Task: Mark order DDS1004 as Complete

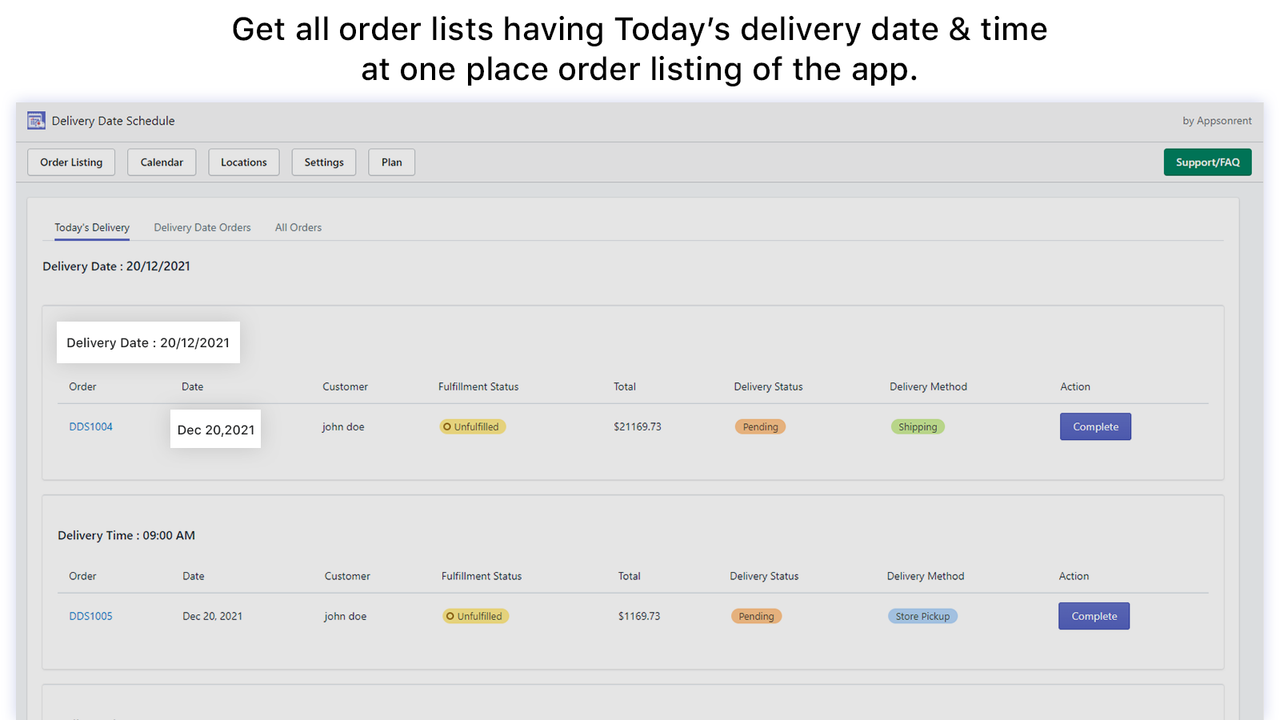Action: 1095,427
